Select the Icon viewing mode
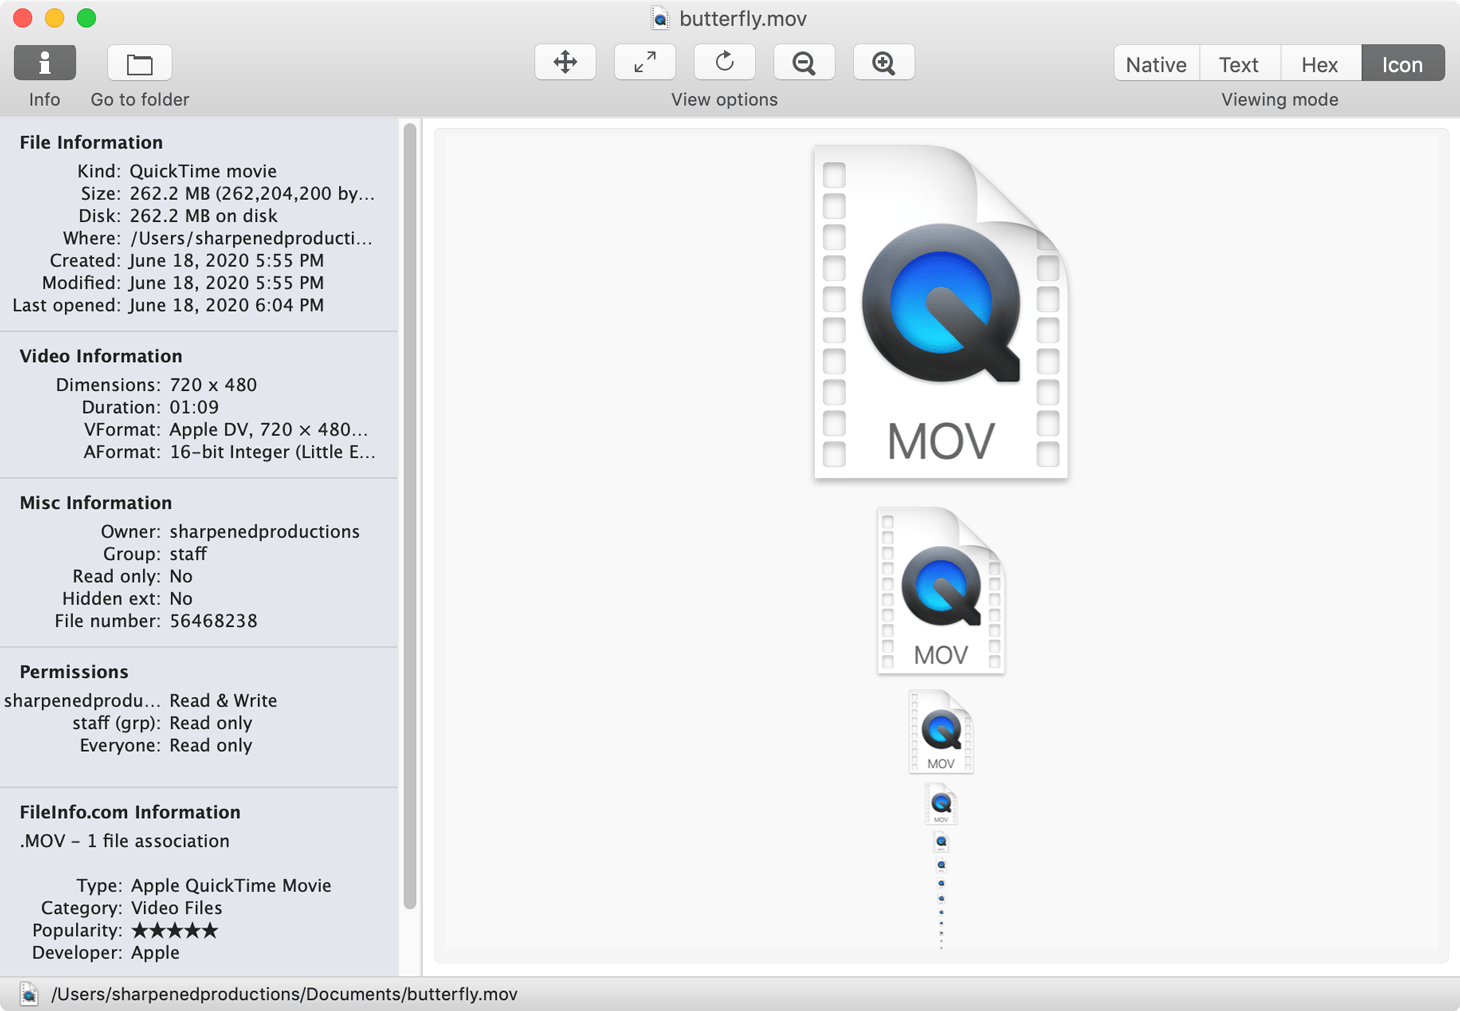This screenshot has height=1011, width=1460. (x=1402, y=63)
